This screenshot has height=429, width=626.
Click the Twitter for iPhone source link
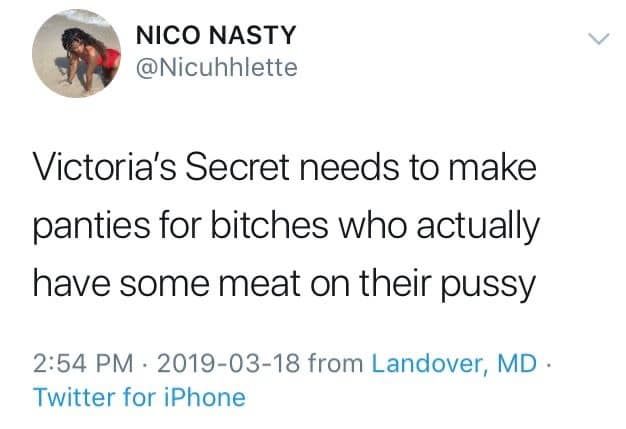coord(139,396)
